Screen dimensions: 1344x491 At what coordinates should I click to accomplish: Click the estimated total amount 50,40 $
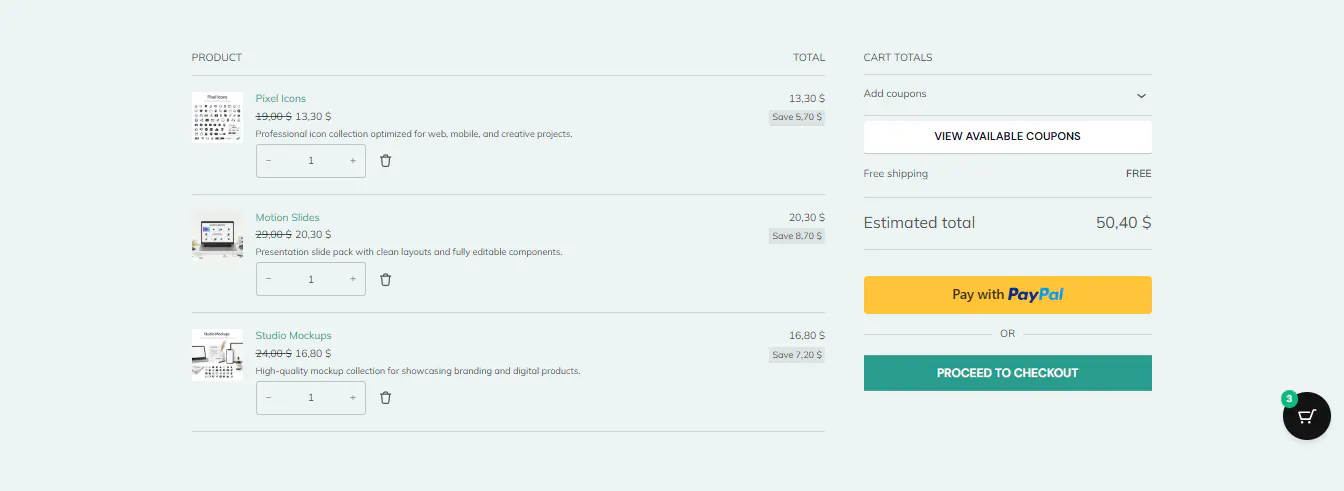1124,223
